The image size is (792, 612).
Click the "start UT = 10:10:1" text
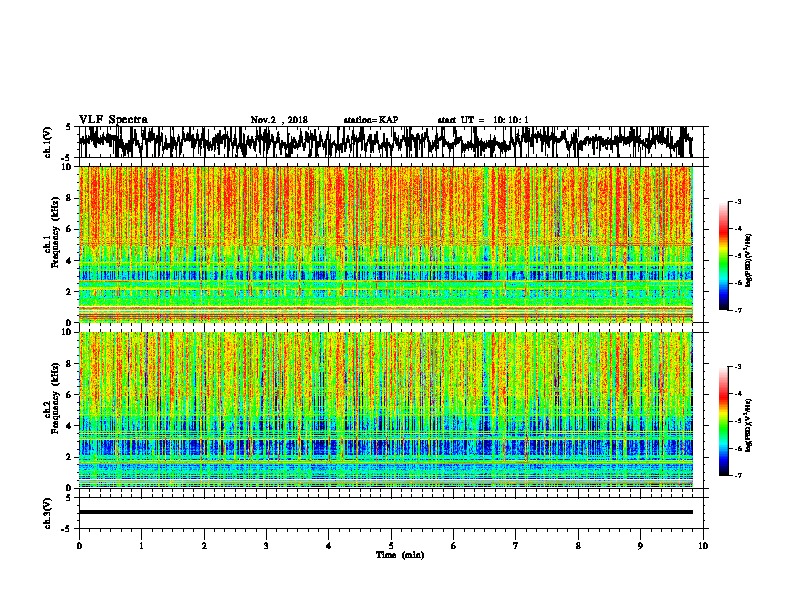pos(483,120)
